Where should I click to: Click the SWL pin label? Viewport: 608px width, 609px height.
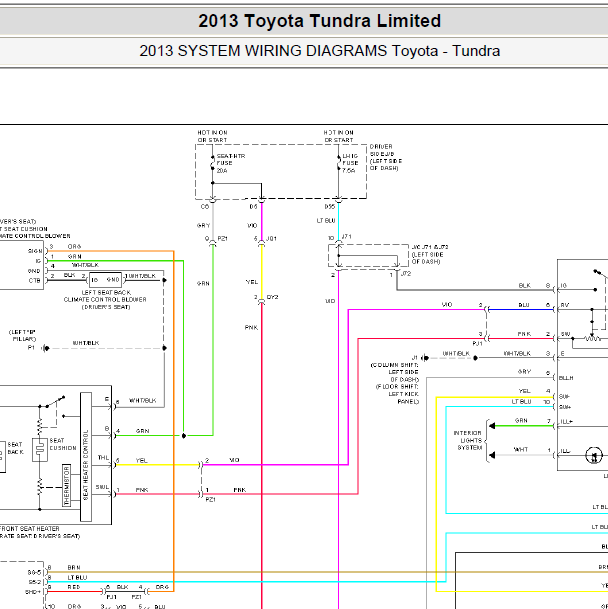click(102, 487)
